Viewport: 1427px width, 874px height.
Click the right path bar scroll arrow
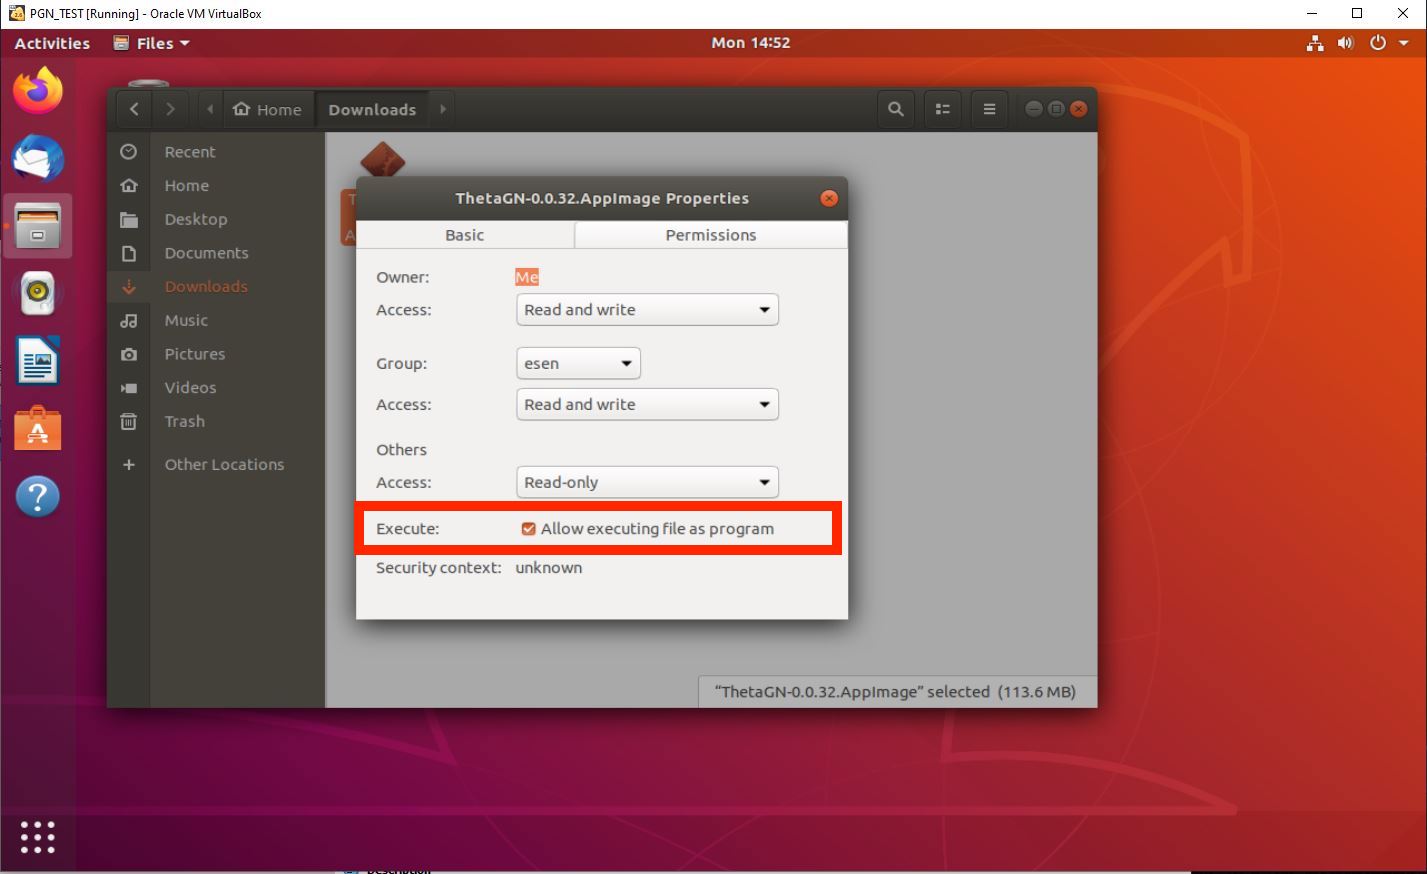tap(443, 109)
